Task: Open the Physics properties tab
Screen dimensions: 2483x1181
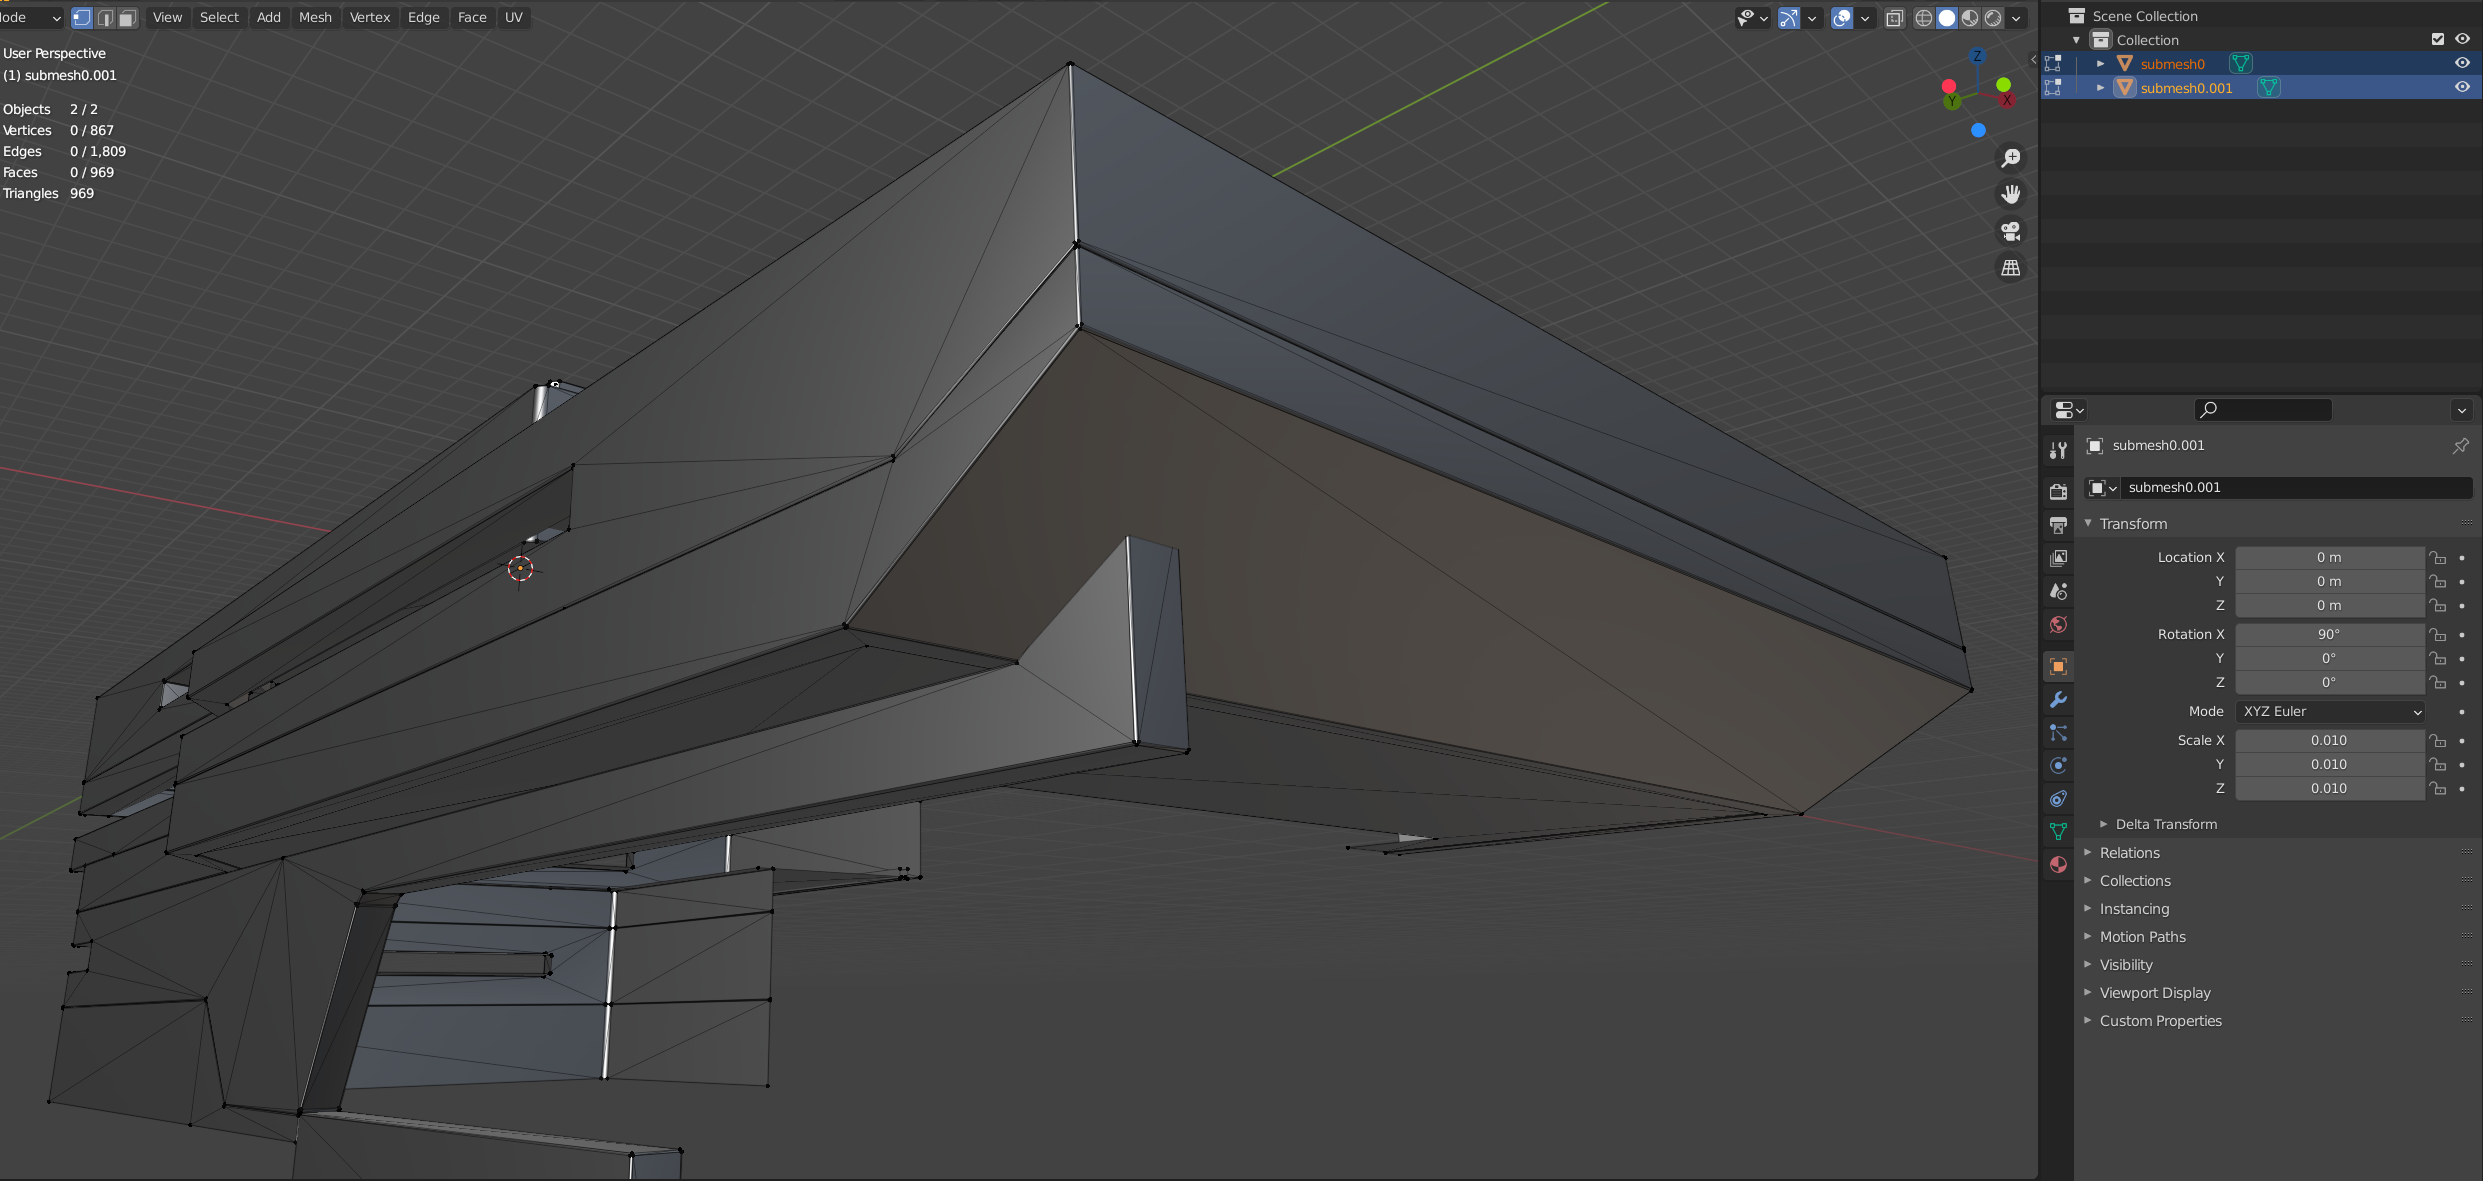Action: [x=2058, y=765]
